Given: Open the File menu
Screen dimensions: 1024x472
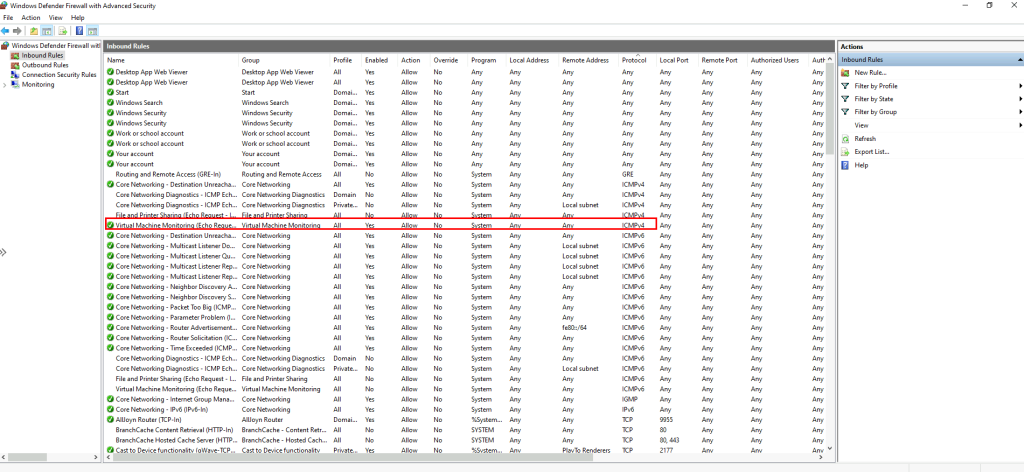Looking at the screenshot, I should 8,18.
